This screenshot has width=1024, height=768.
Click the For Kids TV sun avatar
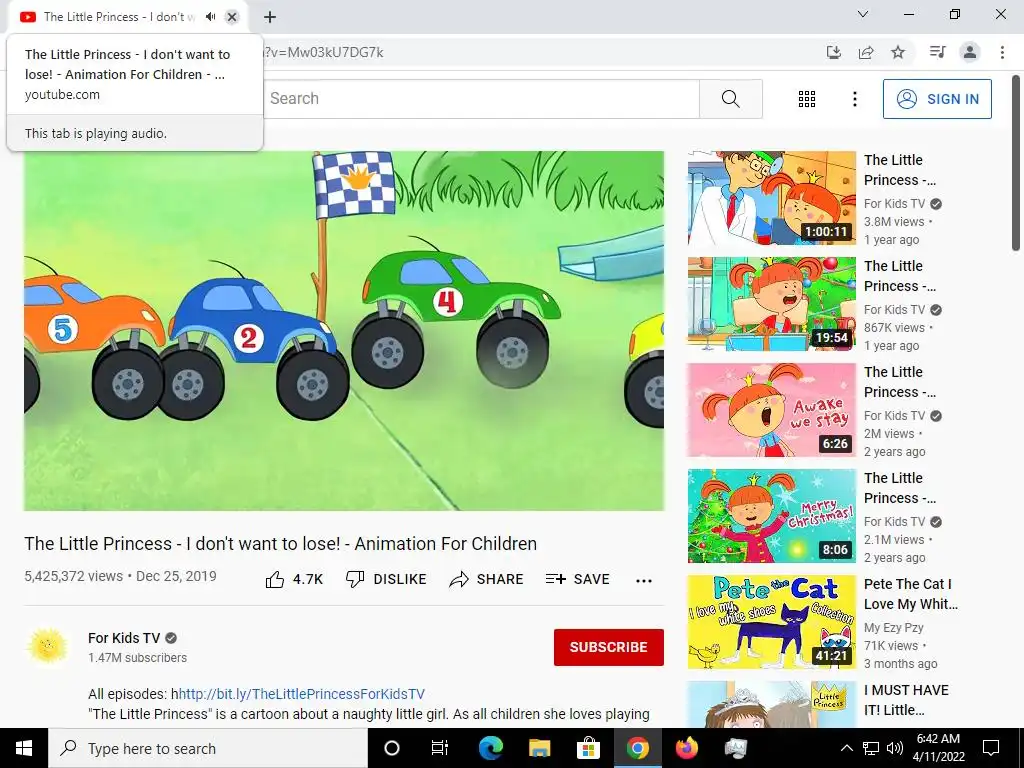point(47,647)
